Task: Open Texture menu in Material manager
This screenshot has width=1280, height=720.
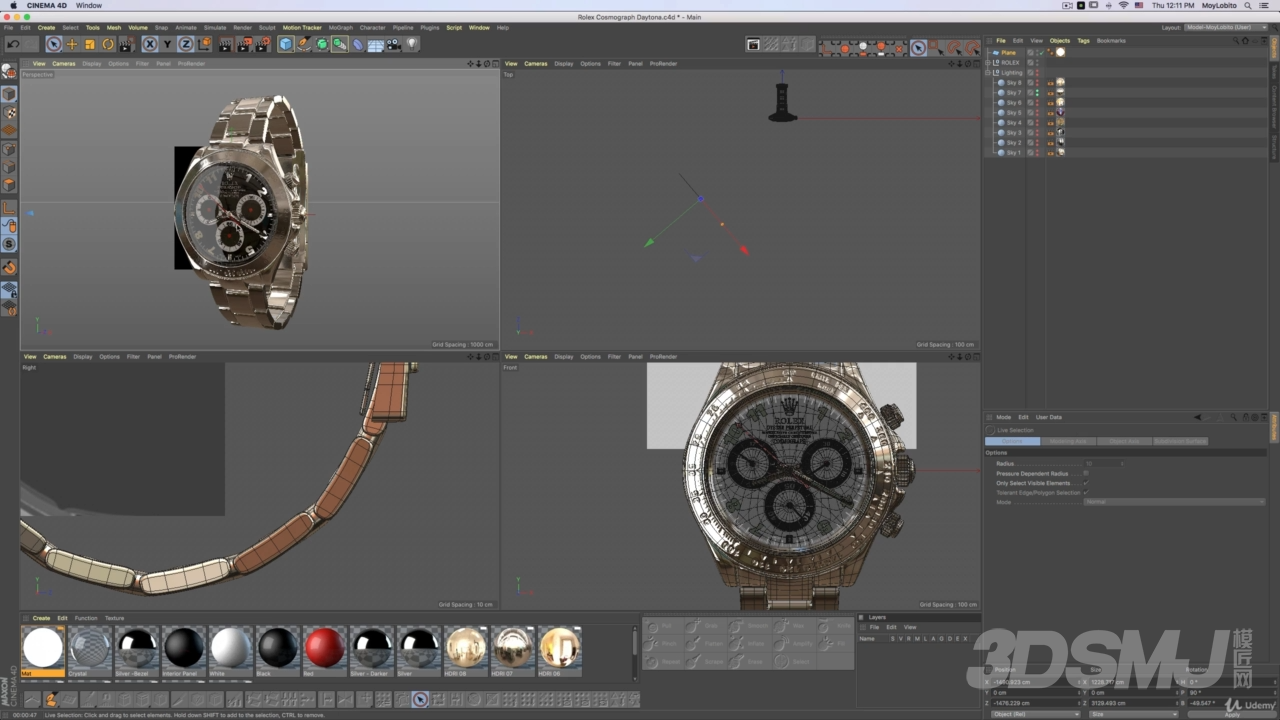Action: point(115,618)
